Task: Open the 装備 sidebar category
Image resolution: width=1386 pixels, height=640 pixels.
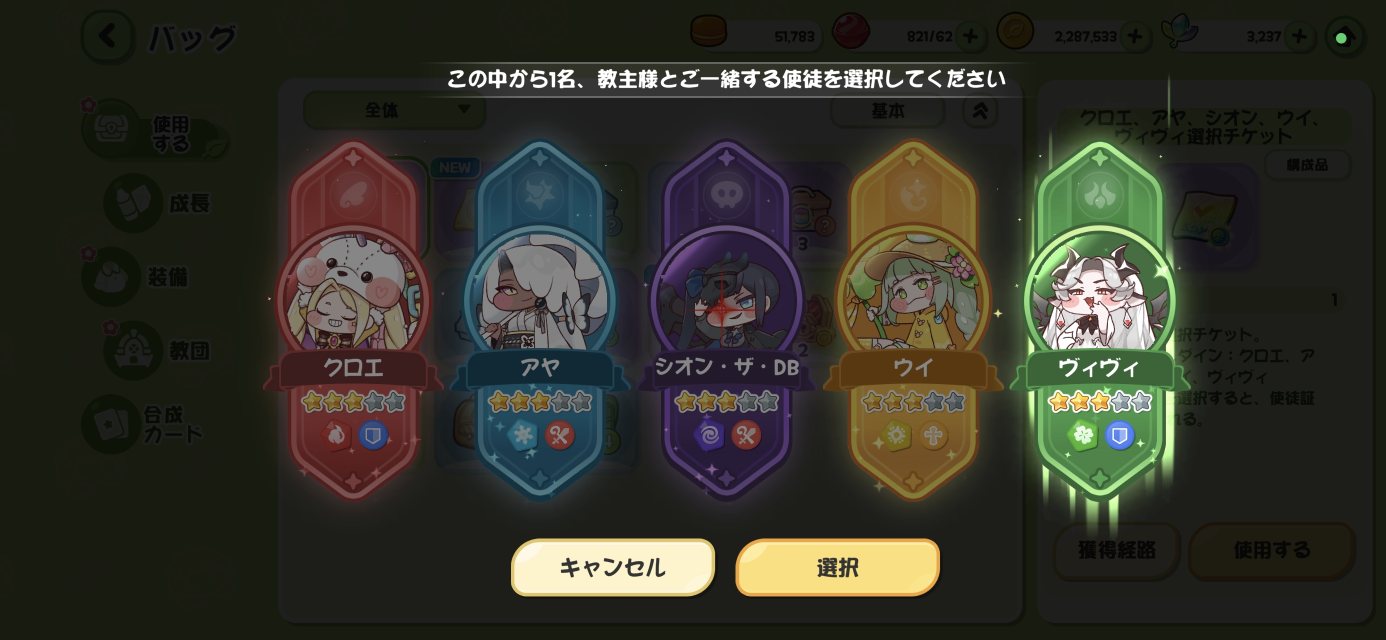Action: coord(140,277)
